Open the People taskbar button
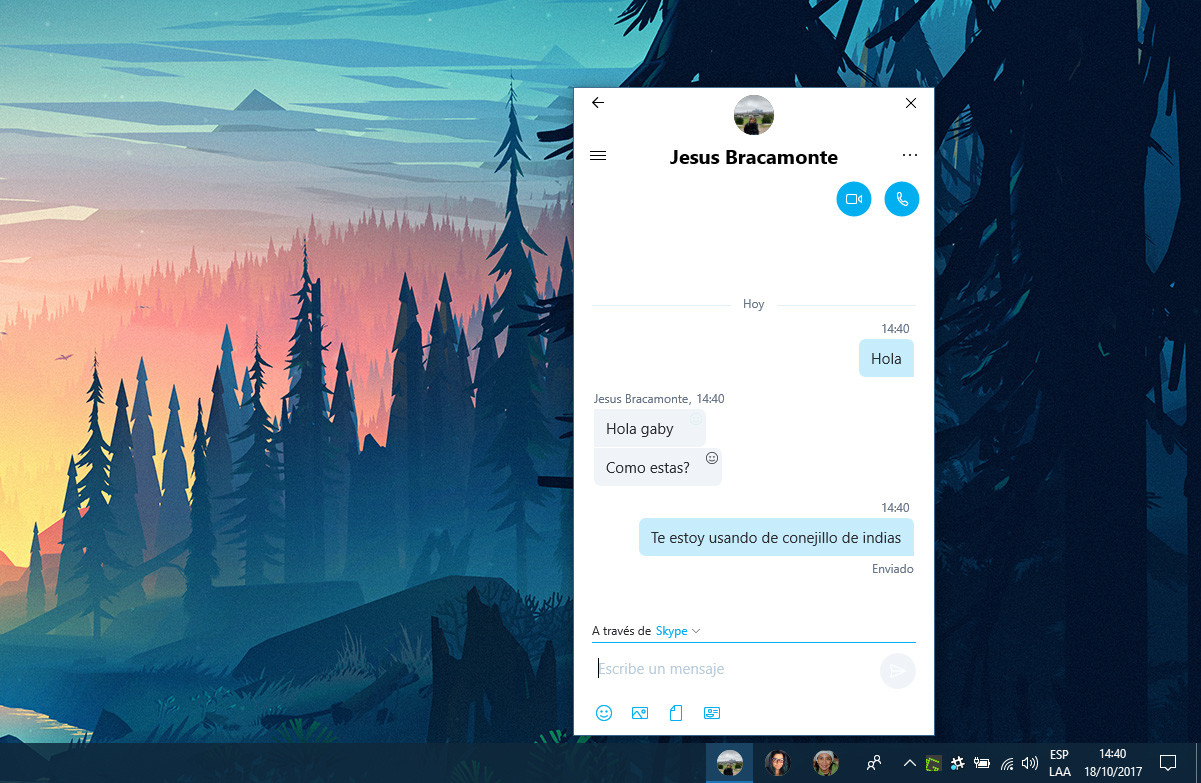 point(874,763)
